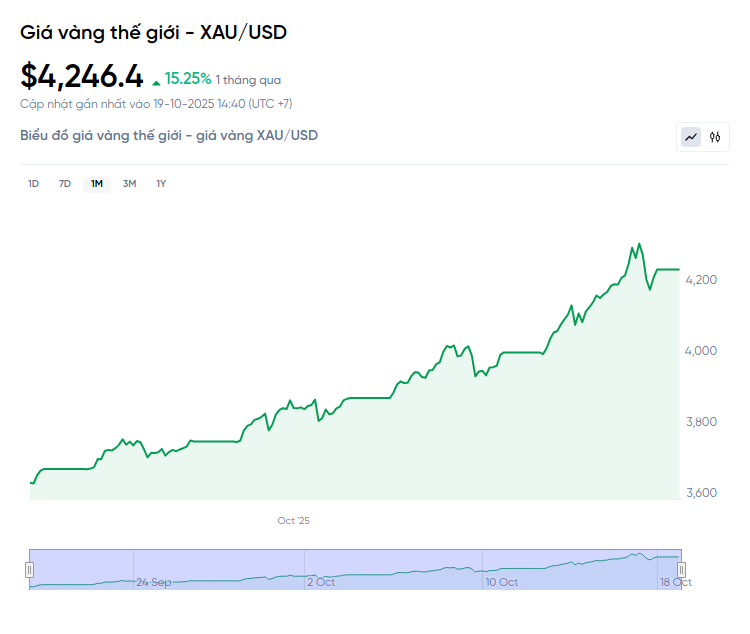Switch to the line chart view icon
The width and height of the screenshot is (750, 634).
tap(691, 137)
